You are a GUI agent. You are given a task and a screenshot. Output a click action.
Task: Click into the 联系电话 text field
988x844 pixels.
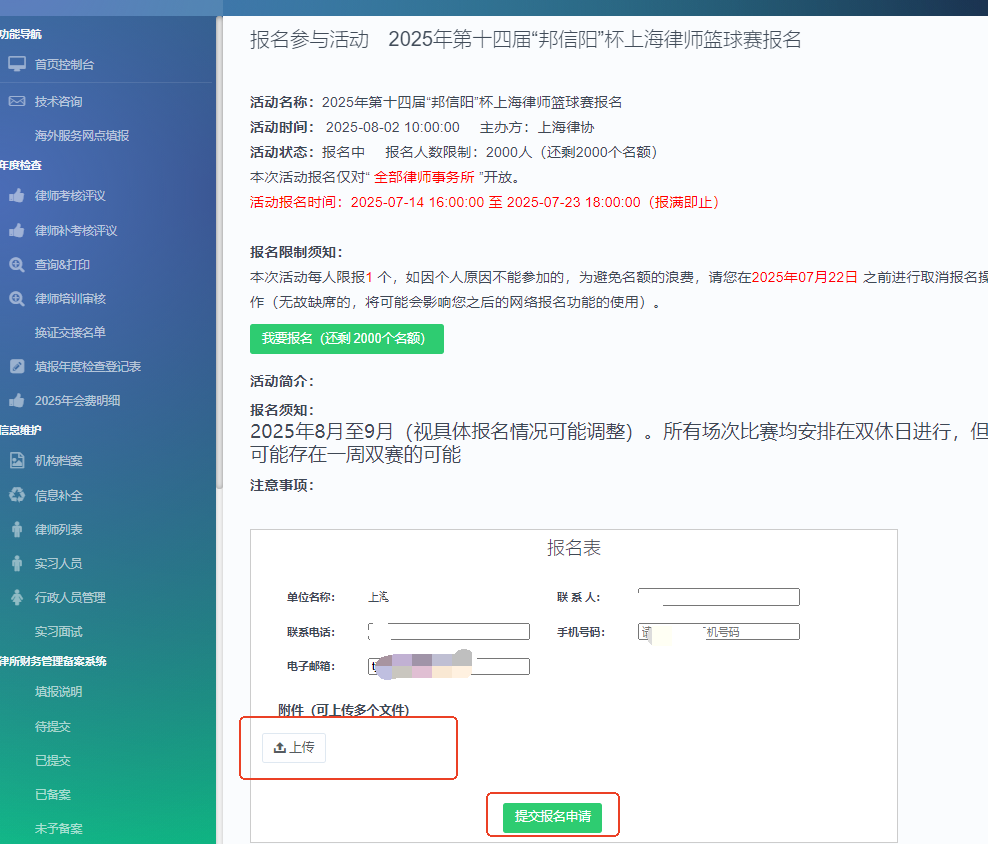point(450,632)
